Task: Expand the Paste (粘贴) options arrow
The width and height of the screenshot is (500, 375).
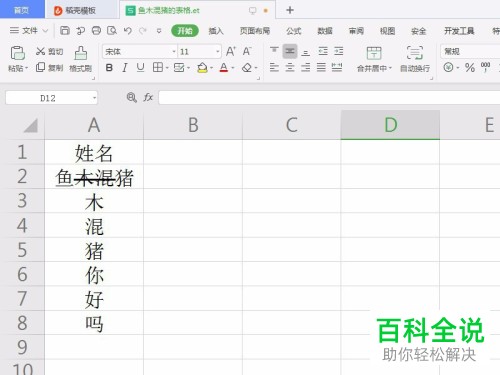Action: [x=26, y=68]
